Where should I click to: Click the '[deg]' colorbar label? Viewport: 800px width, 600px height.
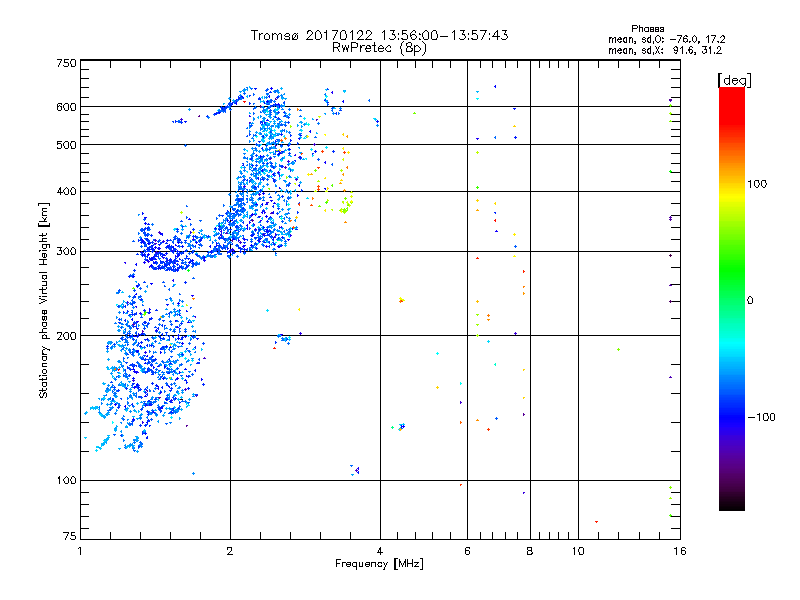pos(734,81)
